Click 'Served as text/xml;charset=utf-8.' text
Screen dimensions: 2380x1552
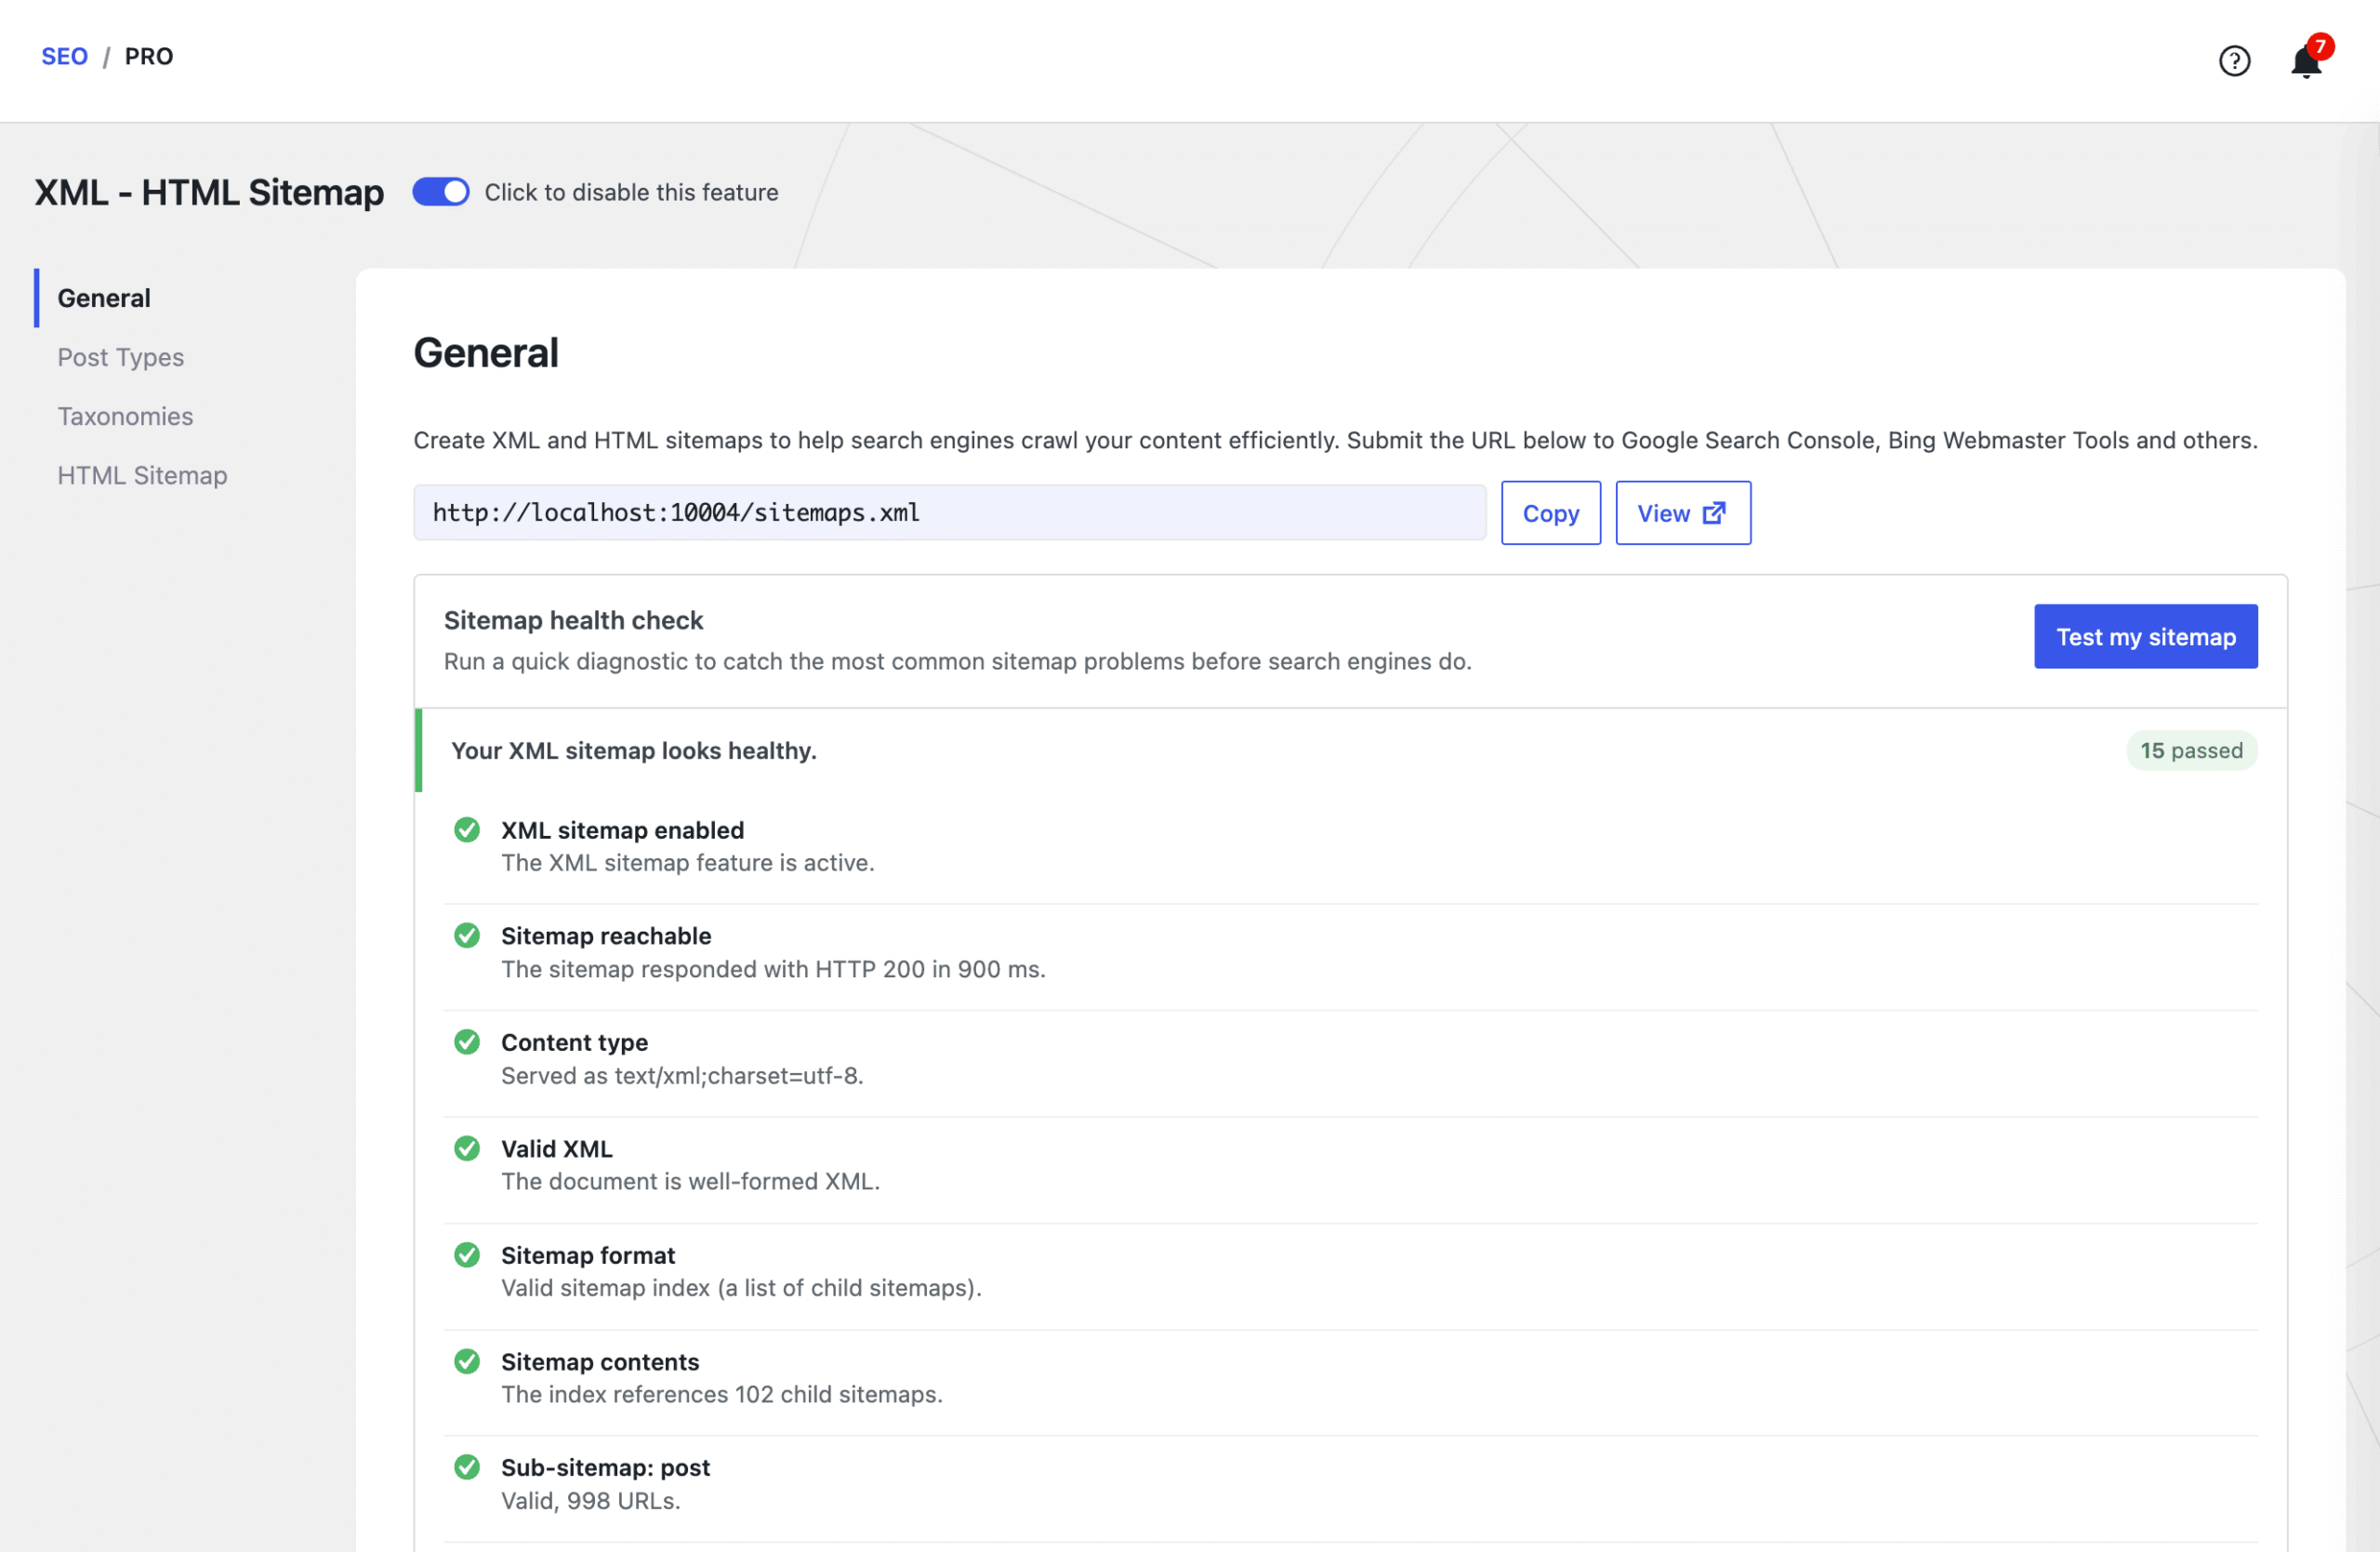pyautogui.click(x=682, y=1076)
